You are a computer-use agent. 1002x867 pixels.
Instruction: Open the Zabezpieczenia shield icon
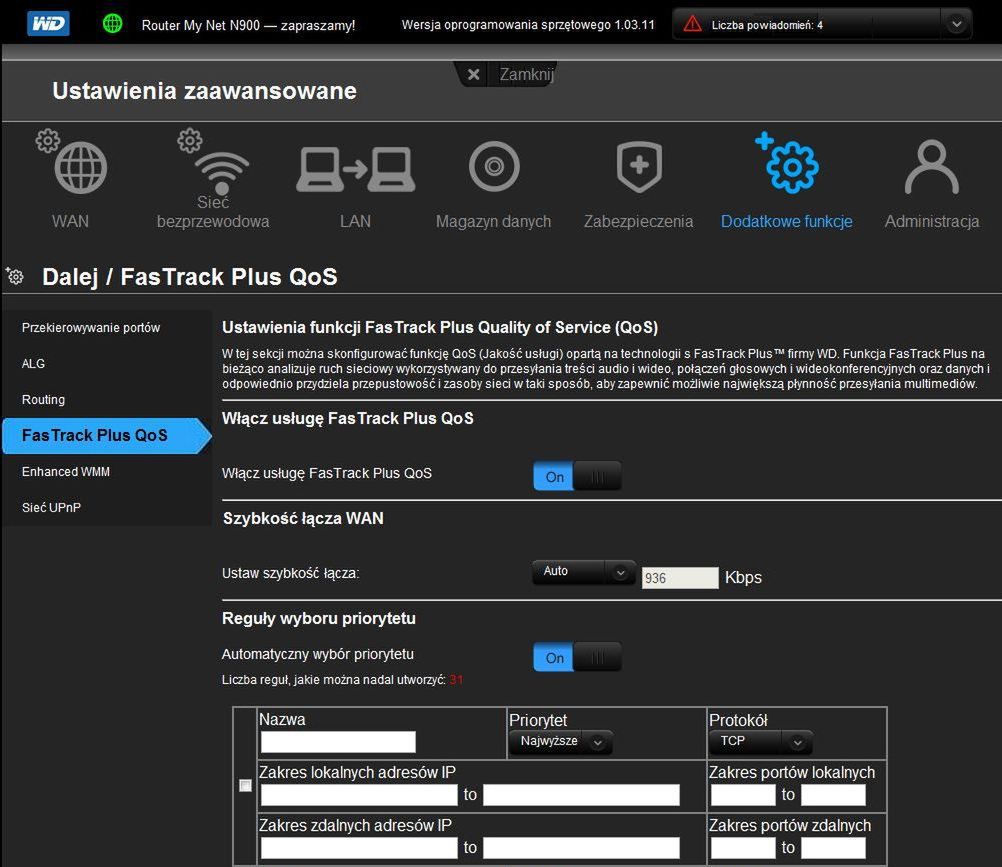639,167
